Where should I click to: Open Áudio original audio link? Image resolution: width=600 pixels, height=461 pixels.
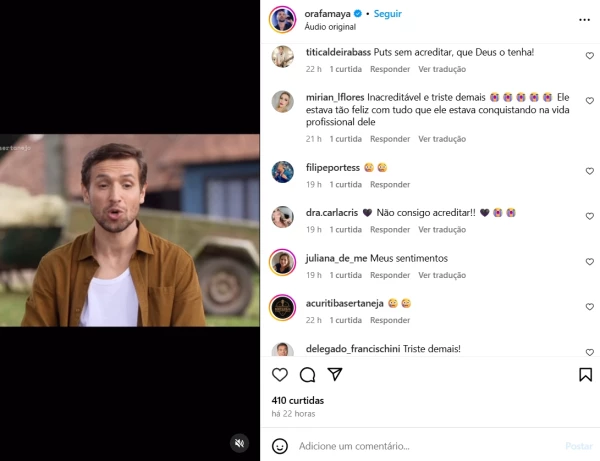point(331,27)
